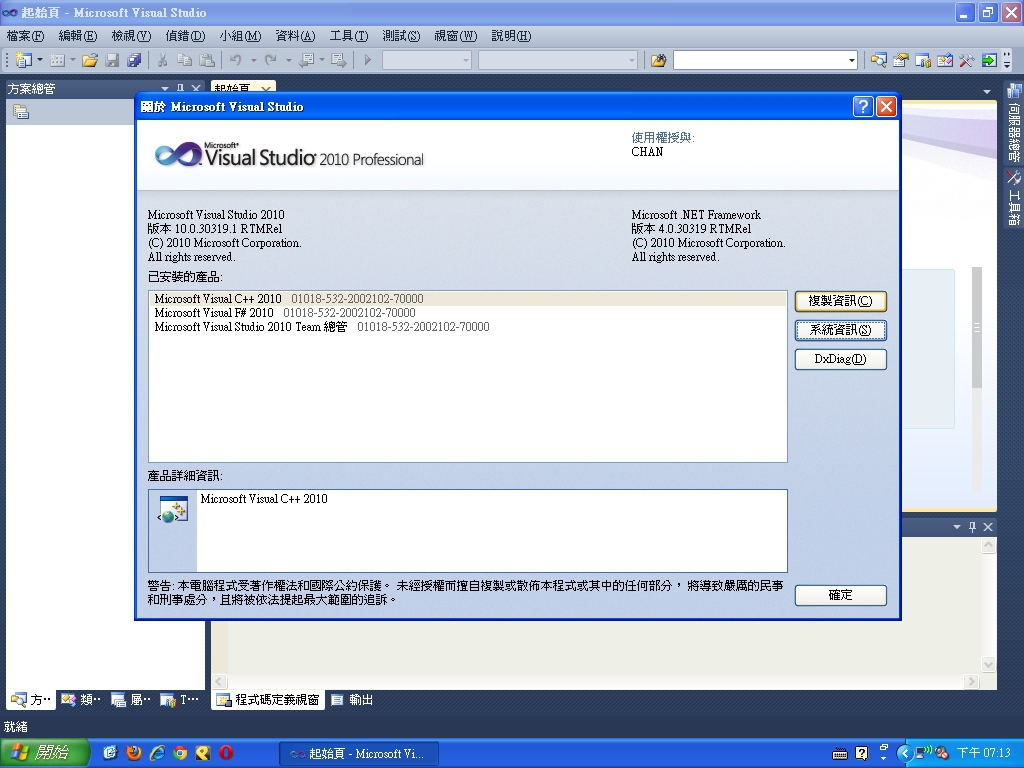This screenshot has width=1024, height=768.
Task: Click the Paste toolbar icon
Action: [206, 60]
